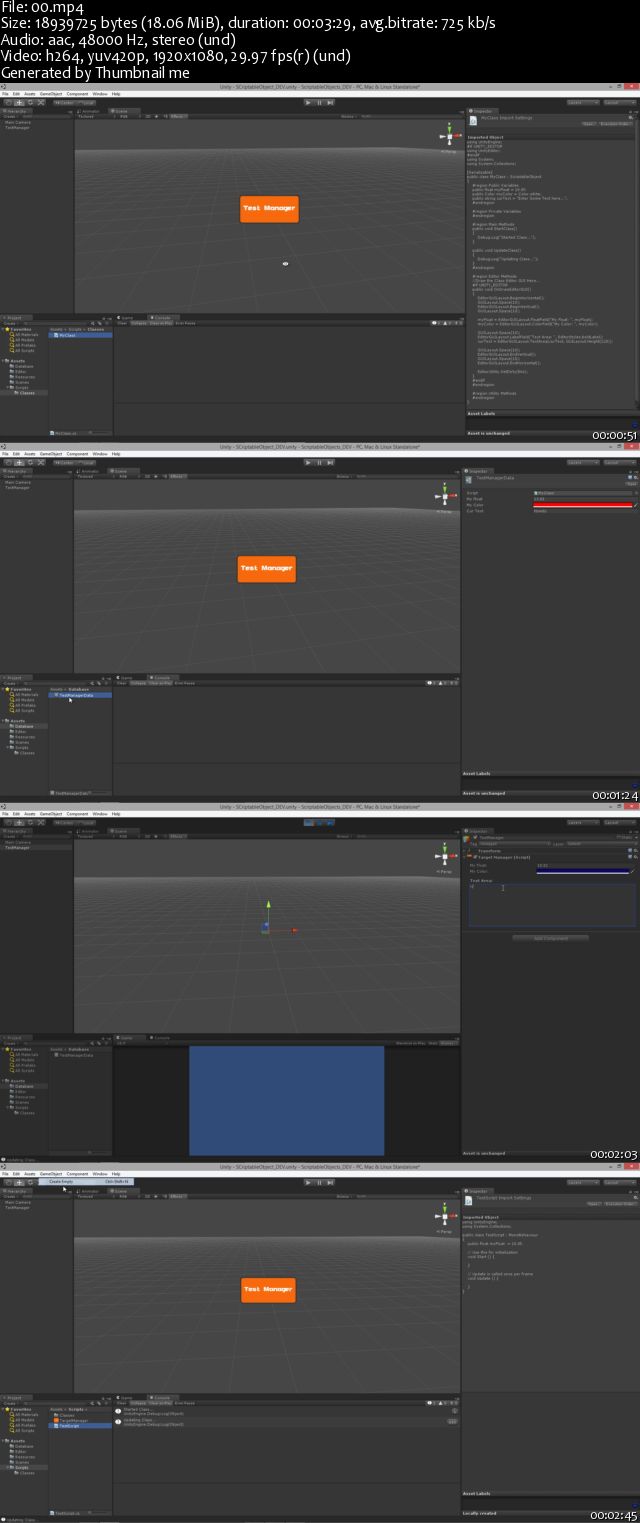Expand the Scripts folder in the 00:01:24 Project panel

[x=9, y=747]
